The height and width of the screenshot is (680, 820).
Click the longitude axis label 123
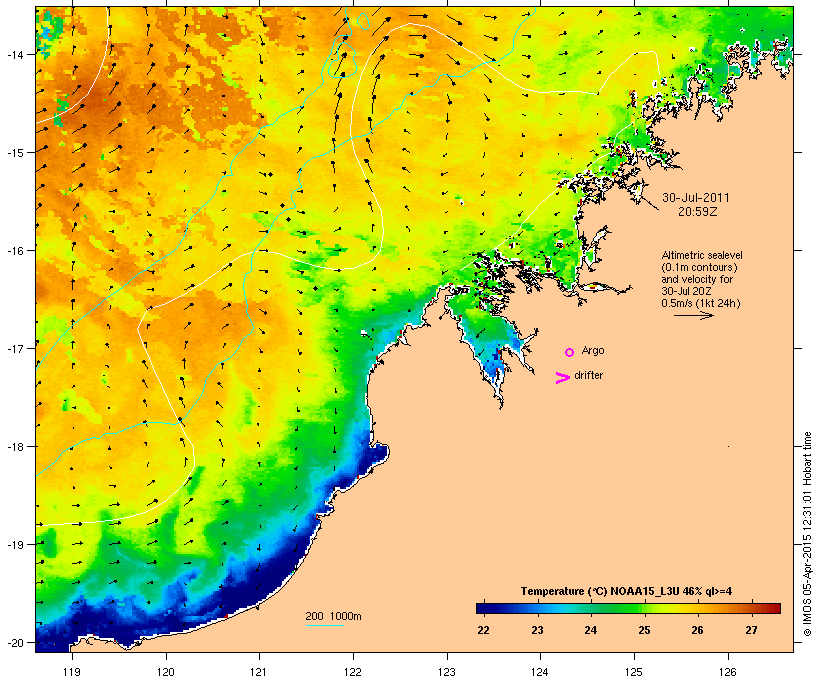[447, 672]
